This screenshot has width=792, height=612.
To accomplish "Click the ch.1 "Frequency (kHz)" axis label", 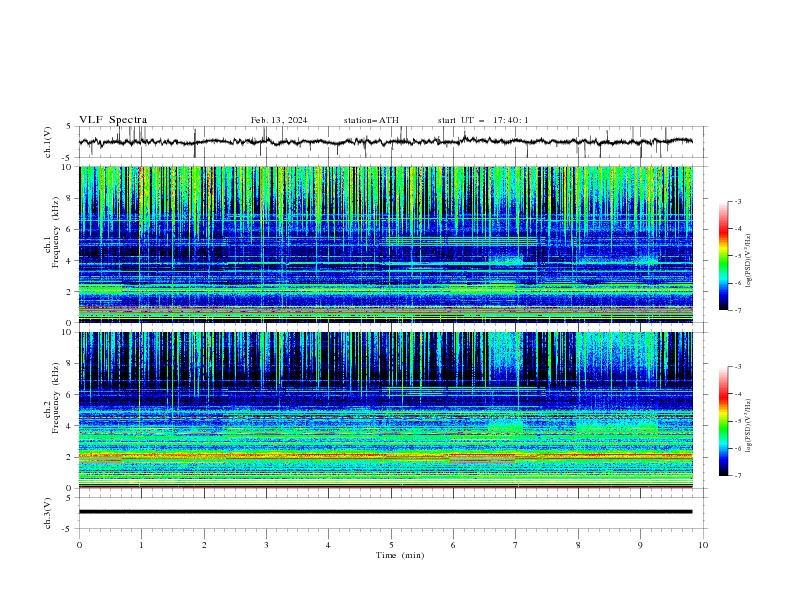I will [x=56, y=232].
